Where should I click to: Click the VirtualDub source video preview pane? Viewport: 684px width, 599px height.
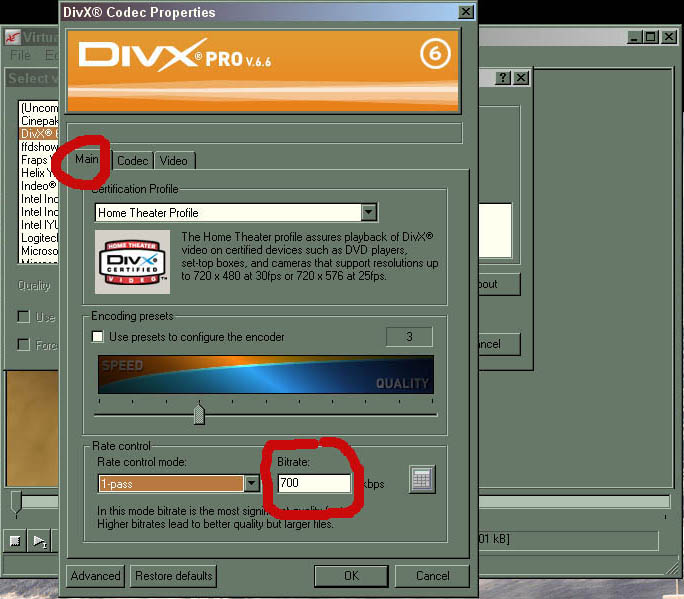pyautogui.click(x=32, y=428)
